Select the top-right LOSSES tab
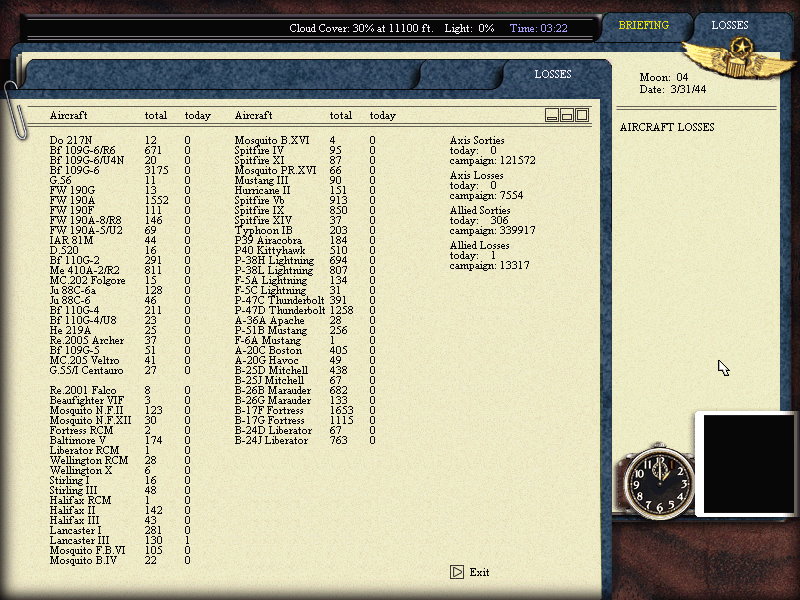800x600 pixels. click(730, 26)
